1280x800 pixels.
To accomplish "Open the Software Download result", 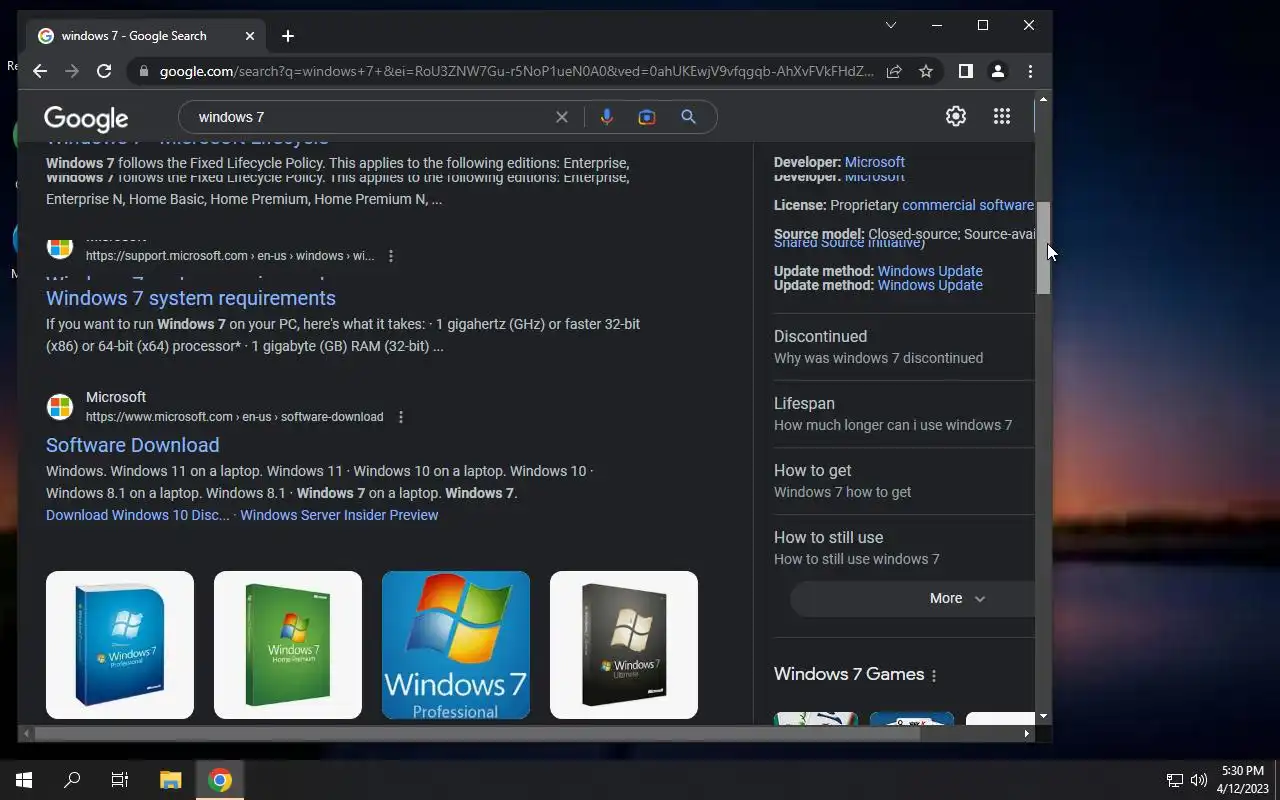I will pyautogui.click(x=132, y=445).
